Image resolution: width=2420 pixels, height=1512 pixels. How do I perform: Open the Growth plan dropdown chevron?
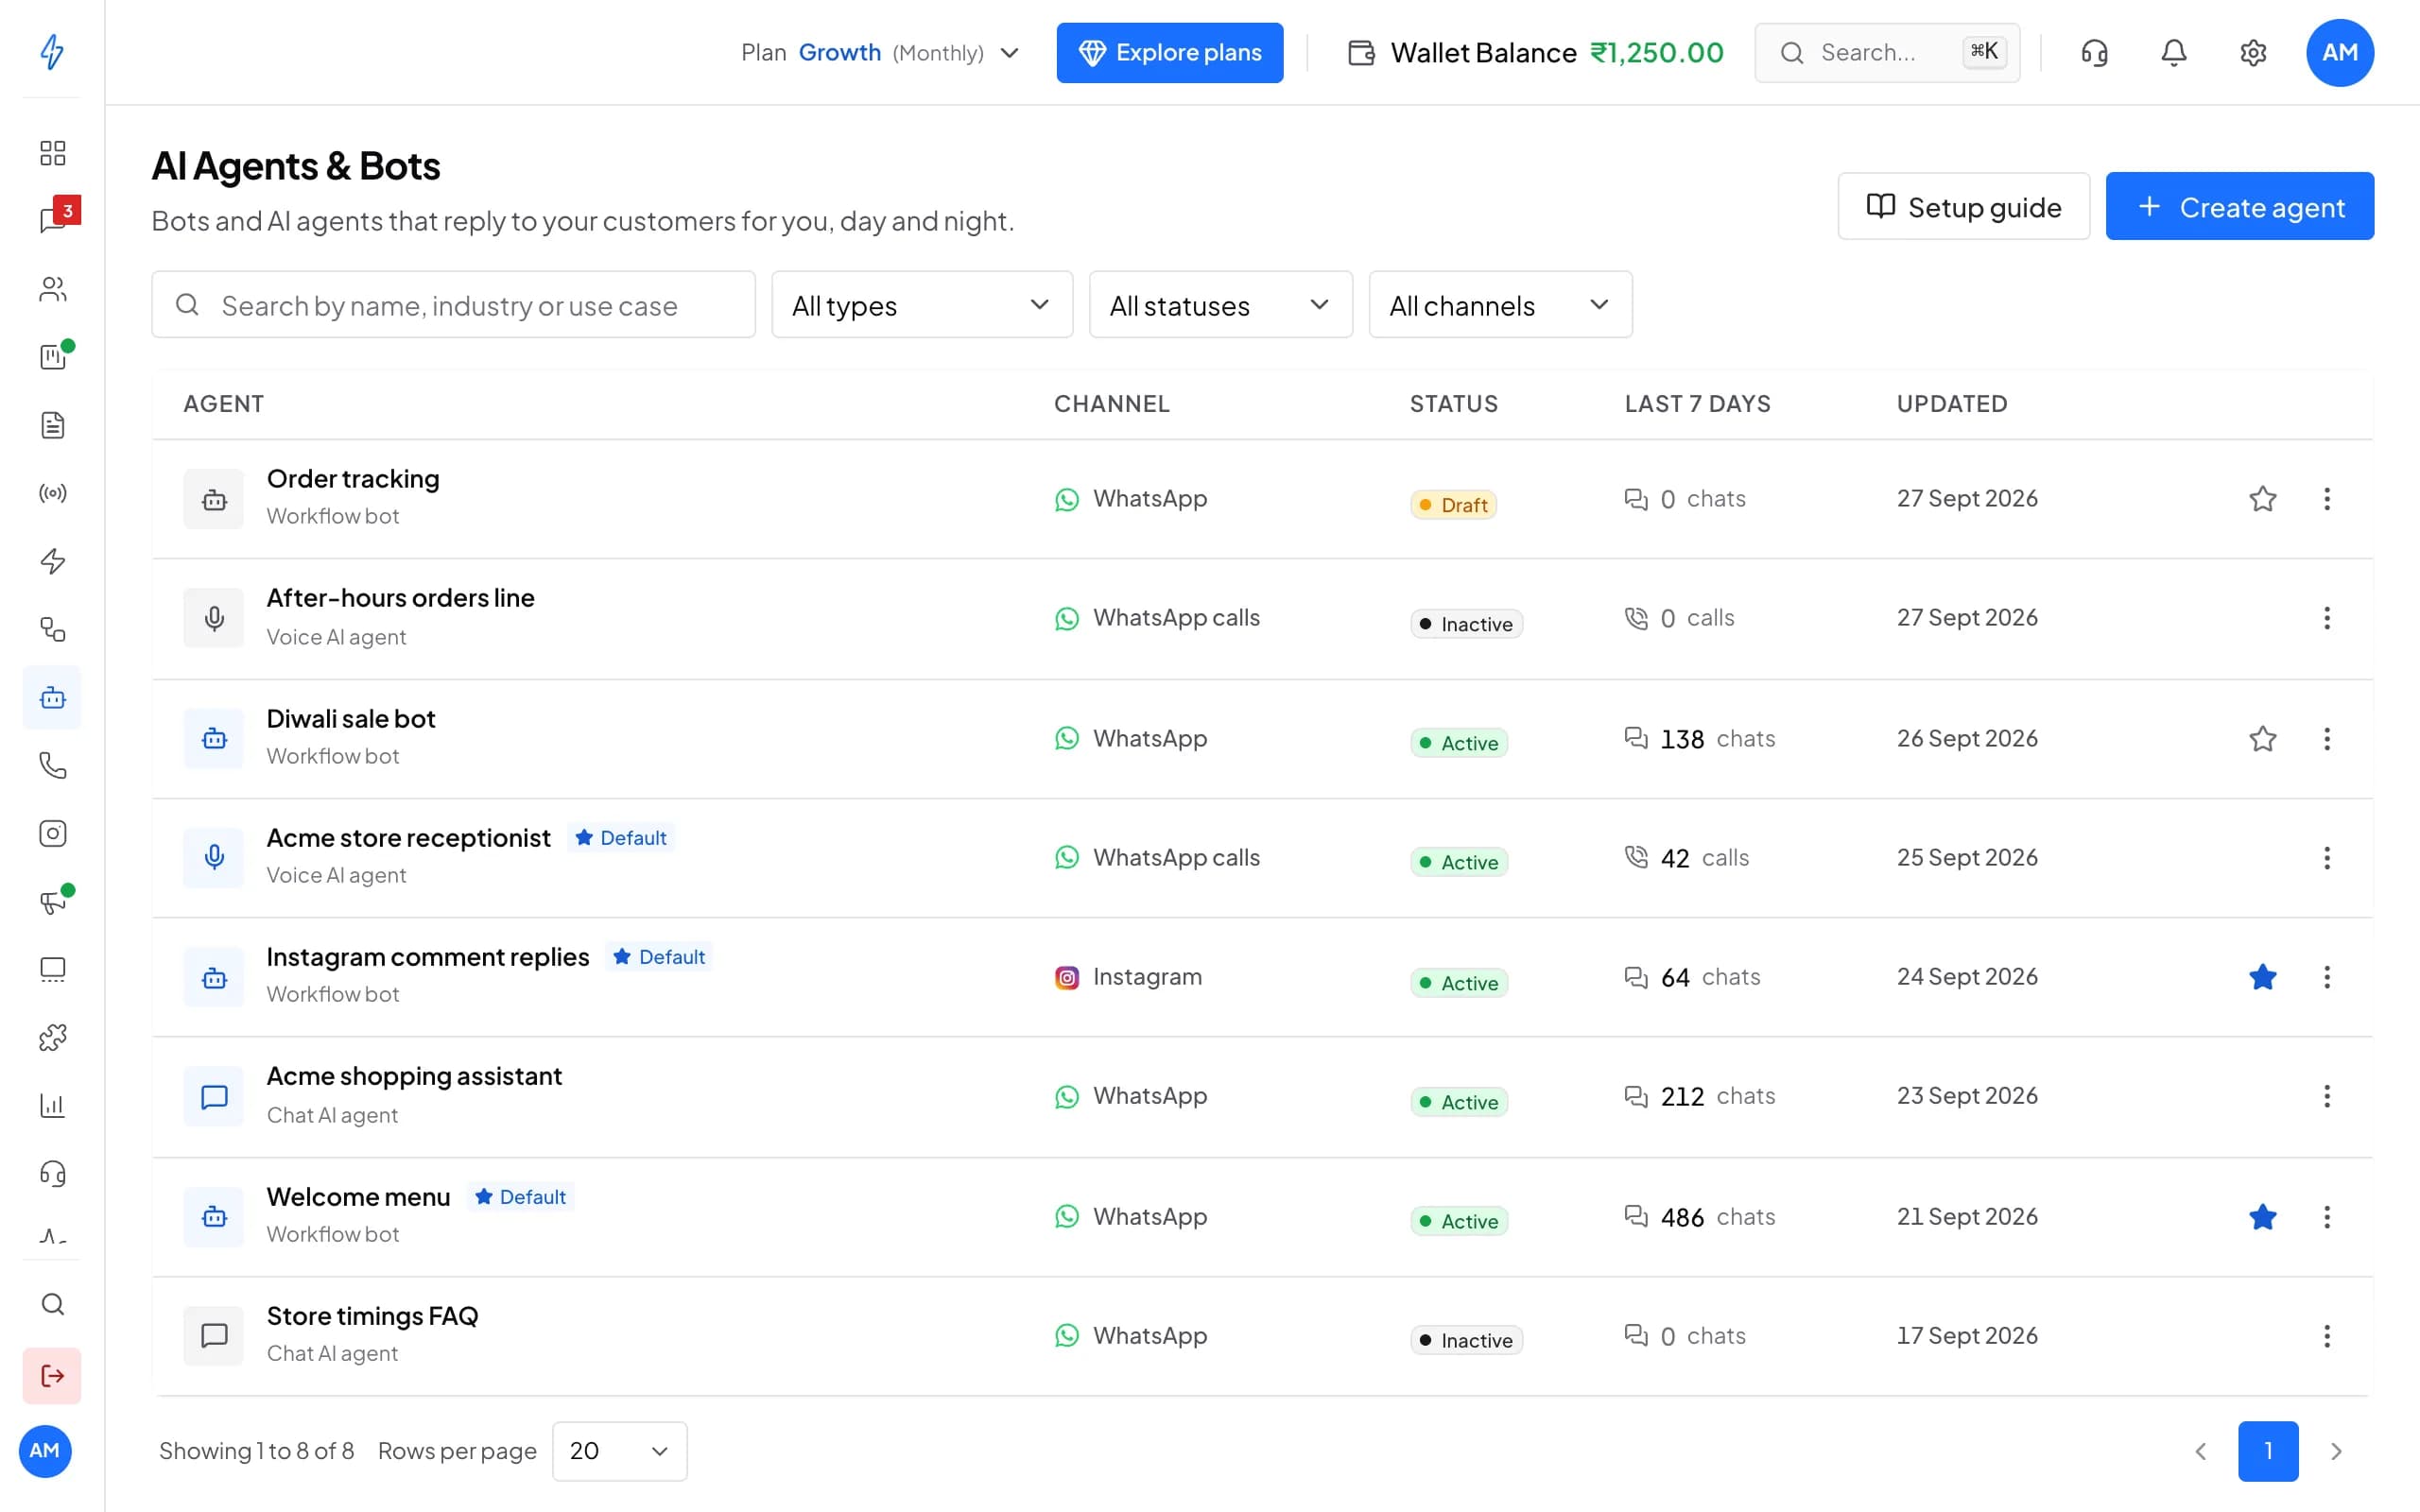point(1010,53)
